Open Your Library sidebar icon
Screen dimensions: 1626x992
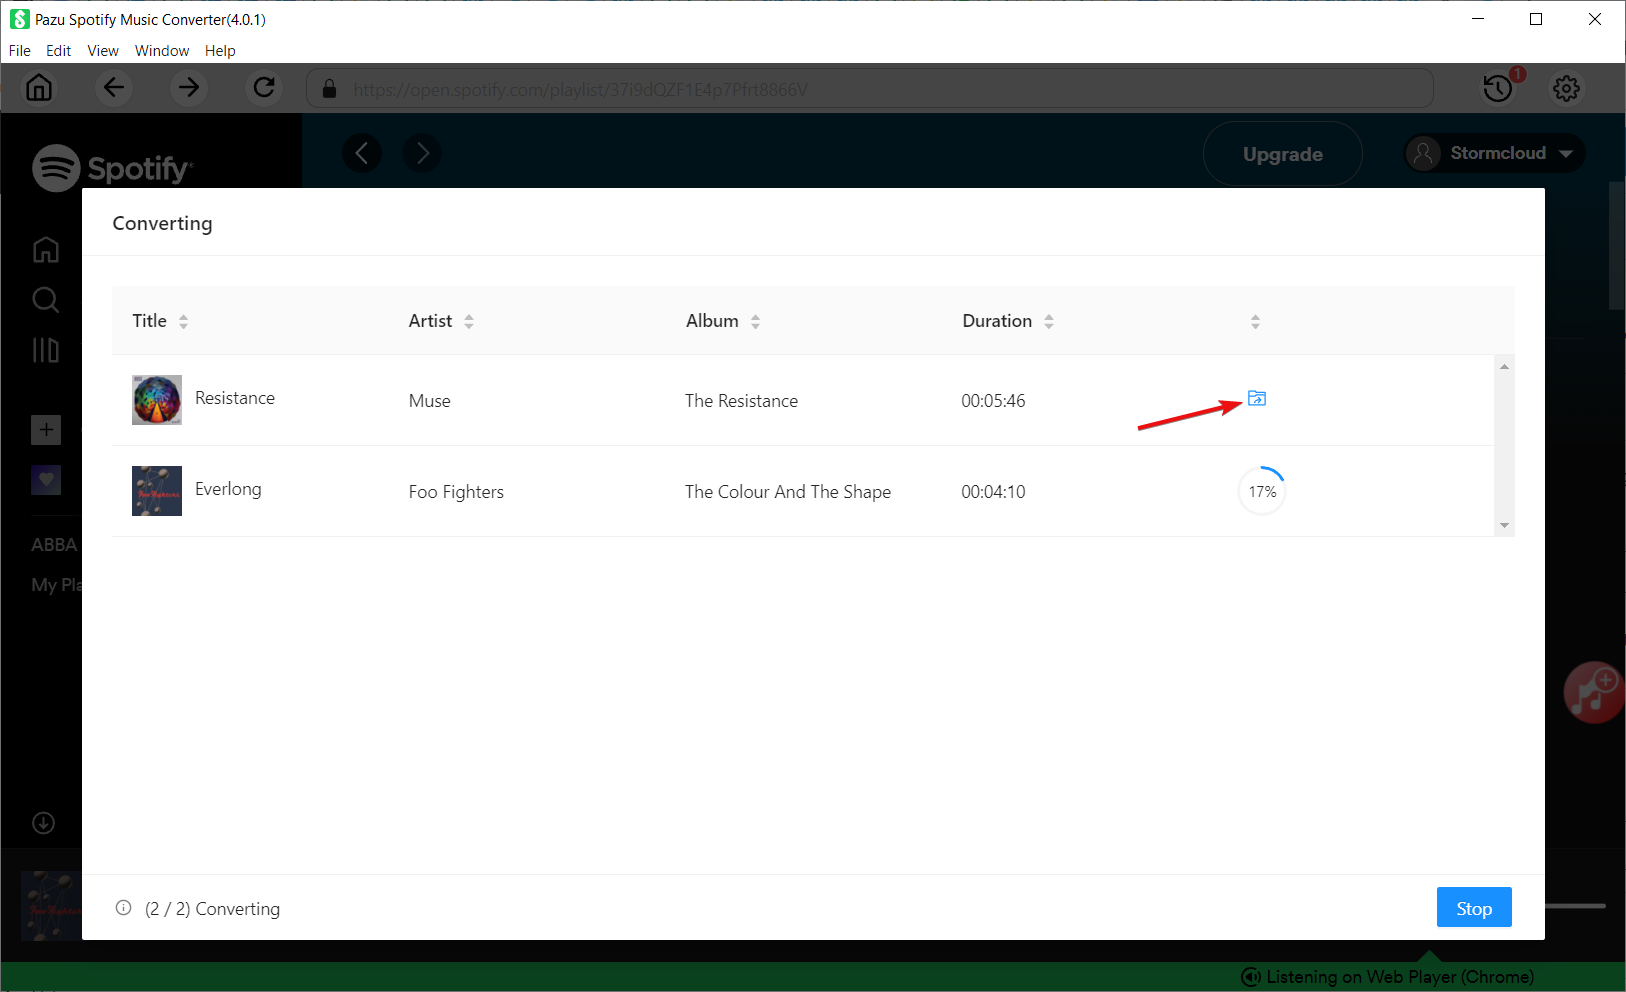tap(46, 350)
